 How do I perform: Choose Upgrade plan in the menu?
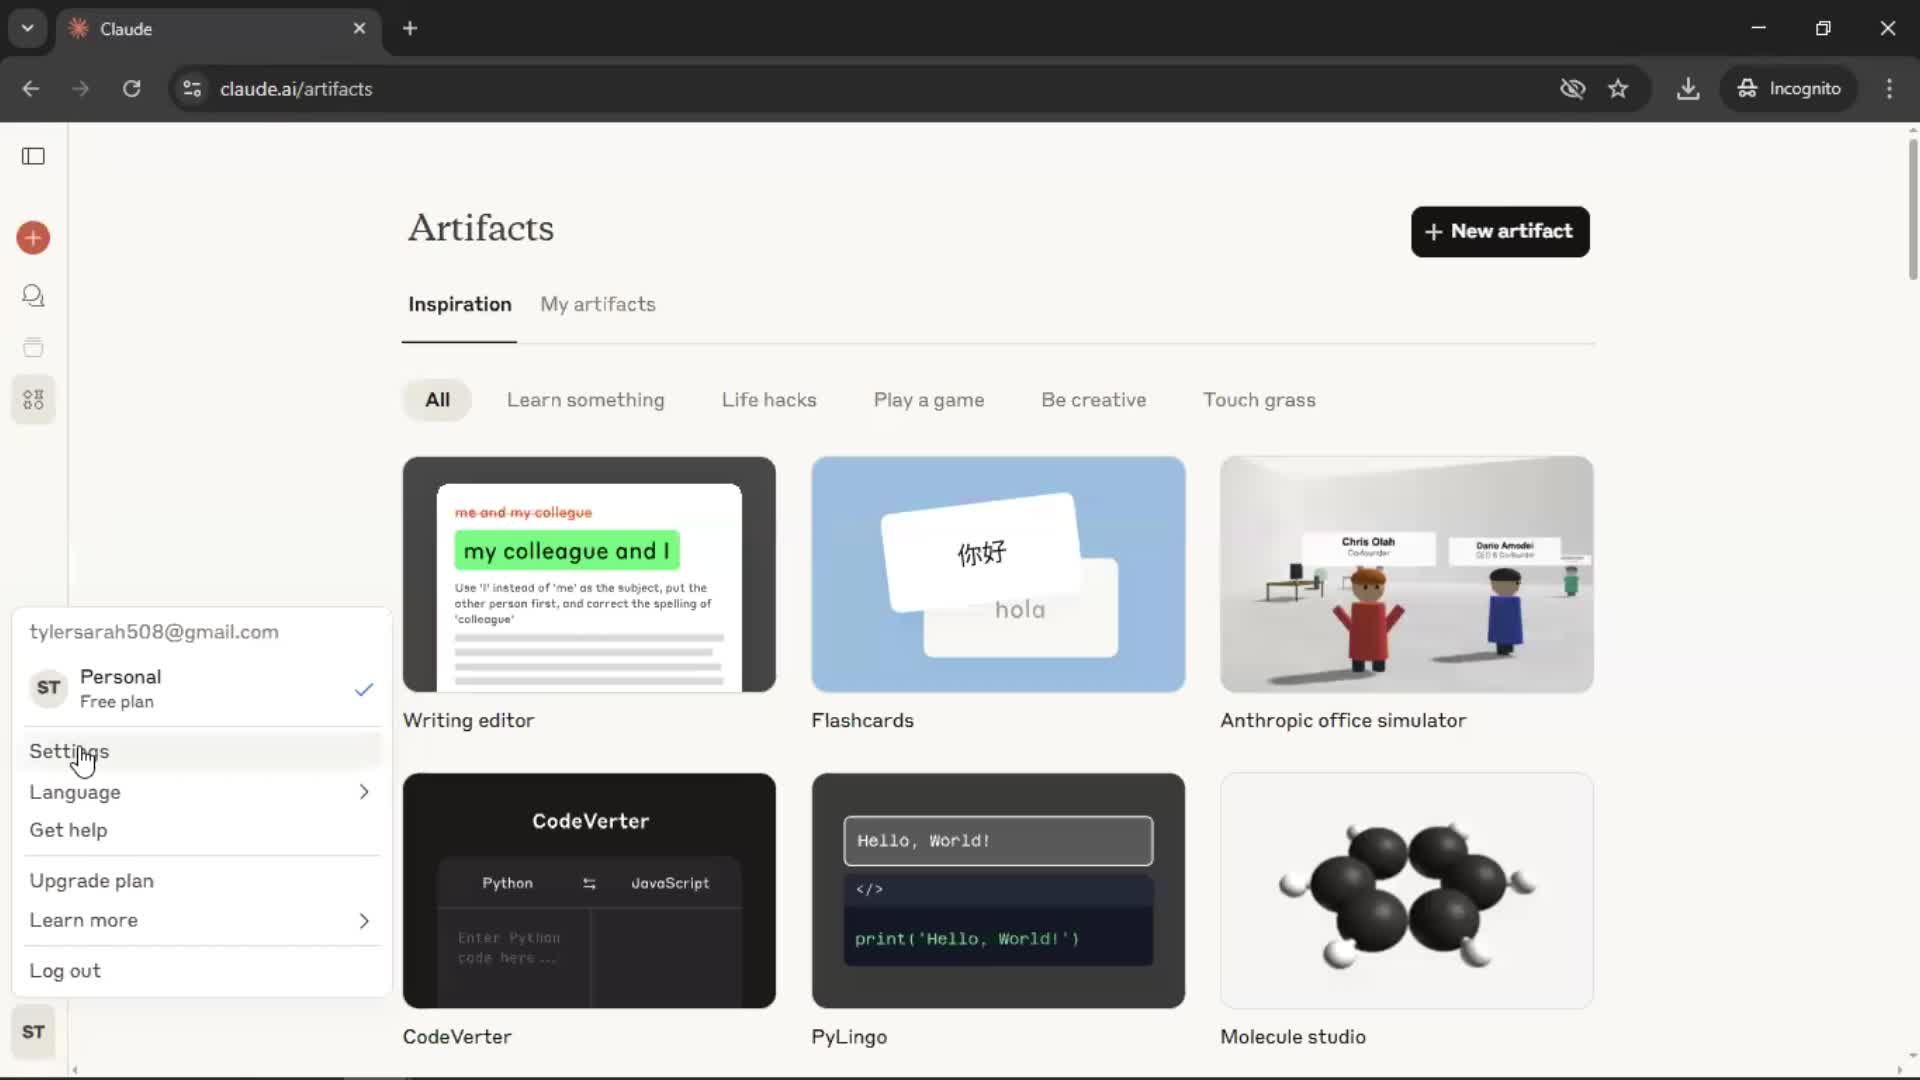pos(201,881)
